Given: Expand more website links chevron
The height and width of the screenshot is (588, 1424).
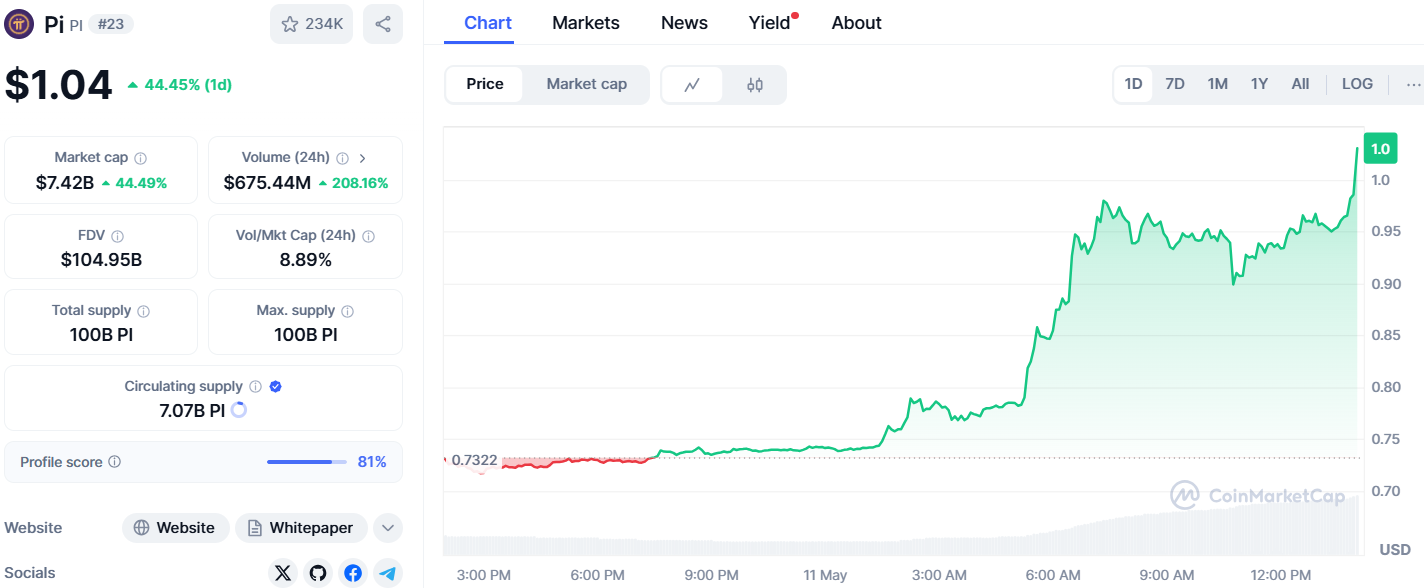Looking at the screenshot, I should [388, 528].
